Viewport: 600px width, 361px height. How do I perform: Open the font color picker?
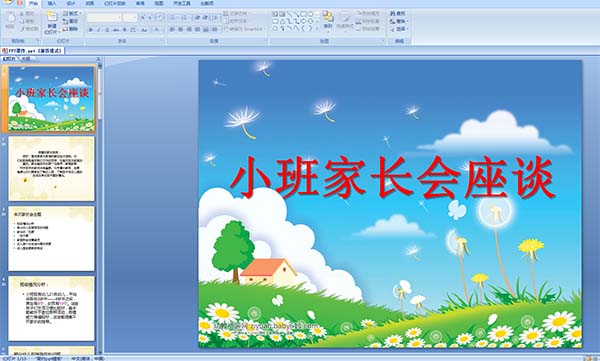pyautogui.click(x=157, y=29)
